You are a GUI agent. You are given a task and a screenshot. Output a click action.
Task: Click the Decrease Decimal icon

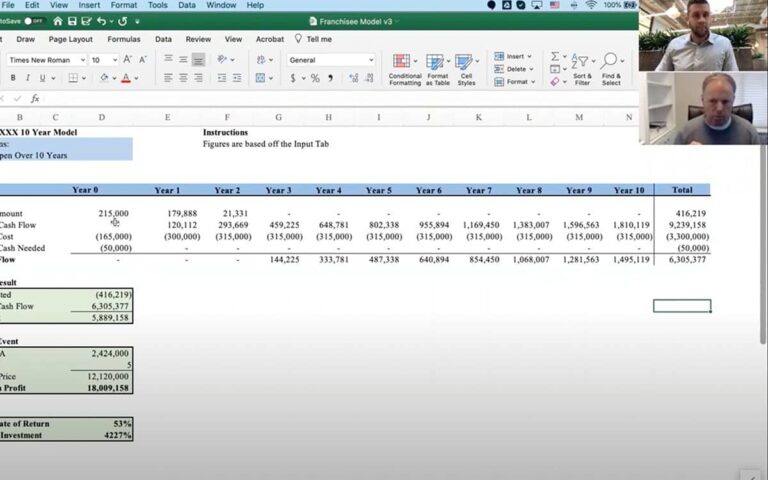[369, 78]
